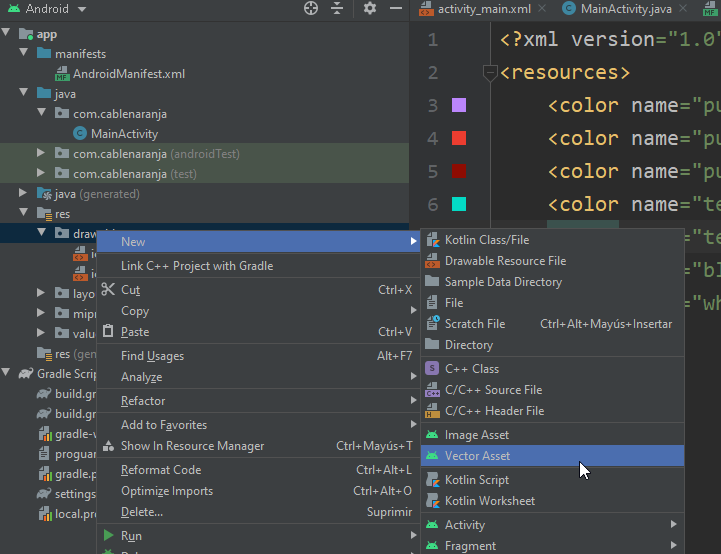Create a new Vector Asset
The image size is (721, 554).
coord(552,456)
